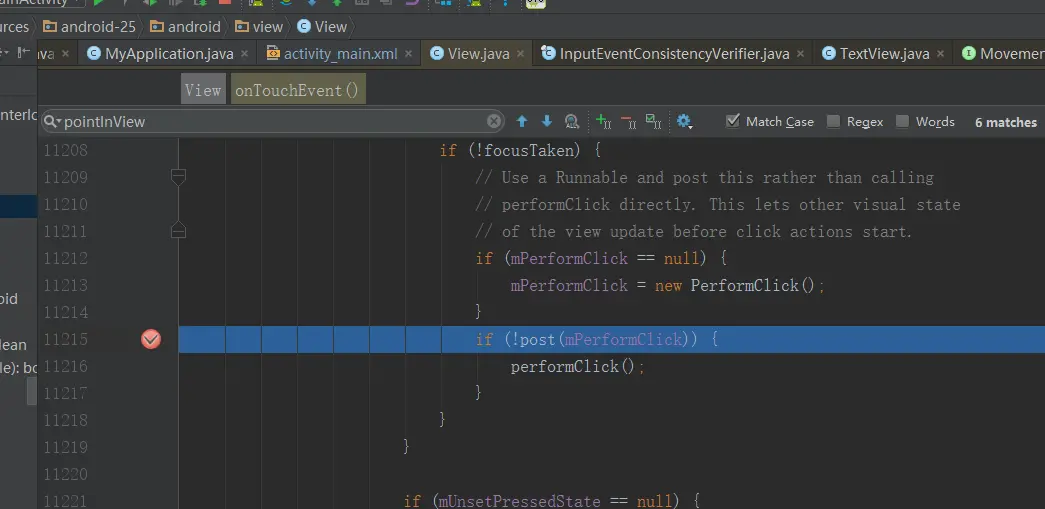Close the InputEventConsistencyVerifier.java tab

point(800,54)
